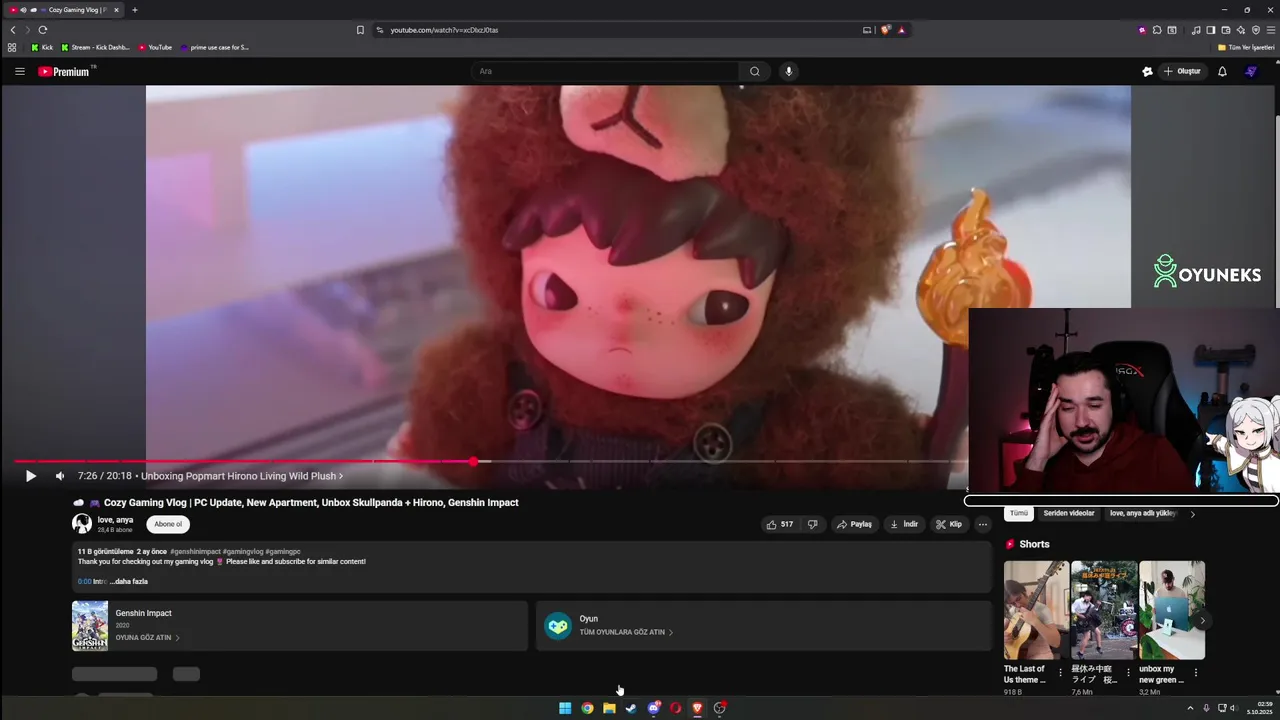Subscribe with the 'Abone ol' button
The width and height of the screenshot is (1280, 720).
click(168, 524)
